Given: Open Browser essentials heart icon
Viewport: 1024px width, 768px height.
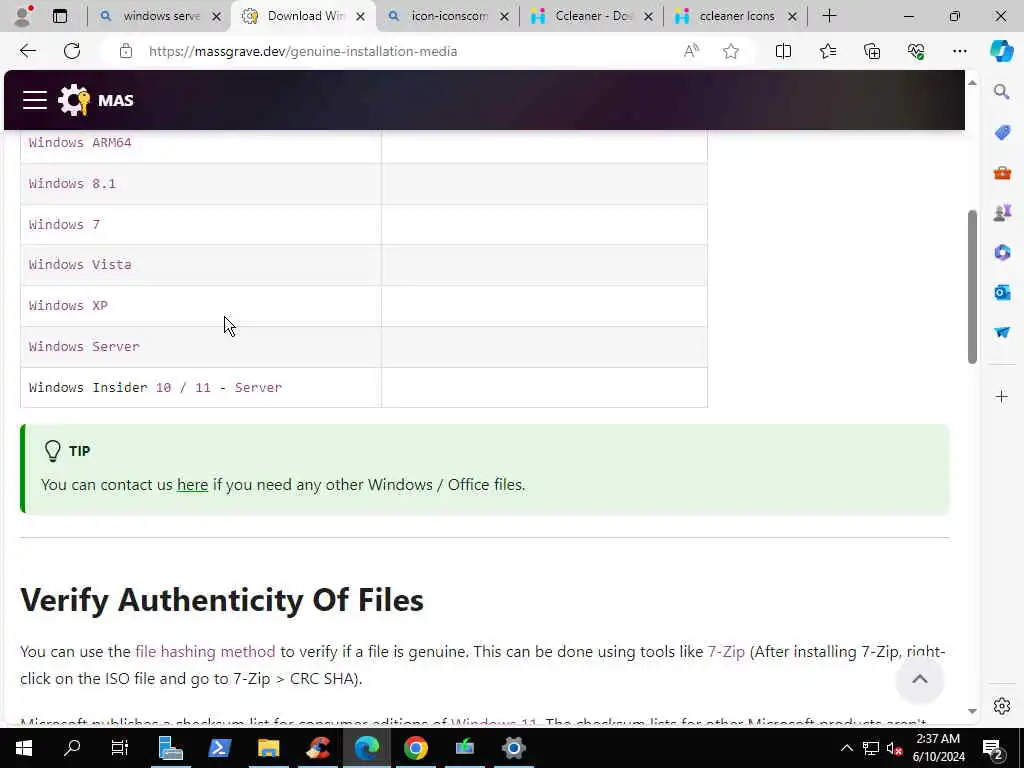Looking at the screenshot, I should tap(916, 51).
